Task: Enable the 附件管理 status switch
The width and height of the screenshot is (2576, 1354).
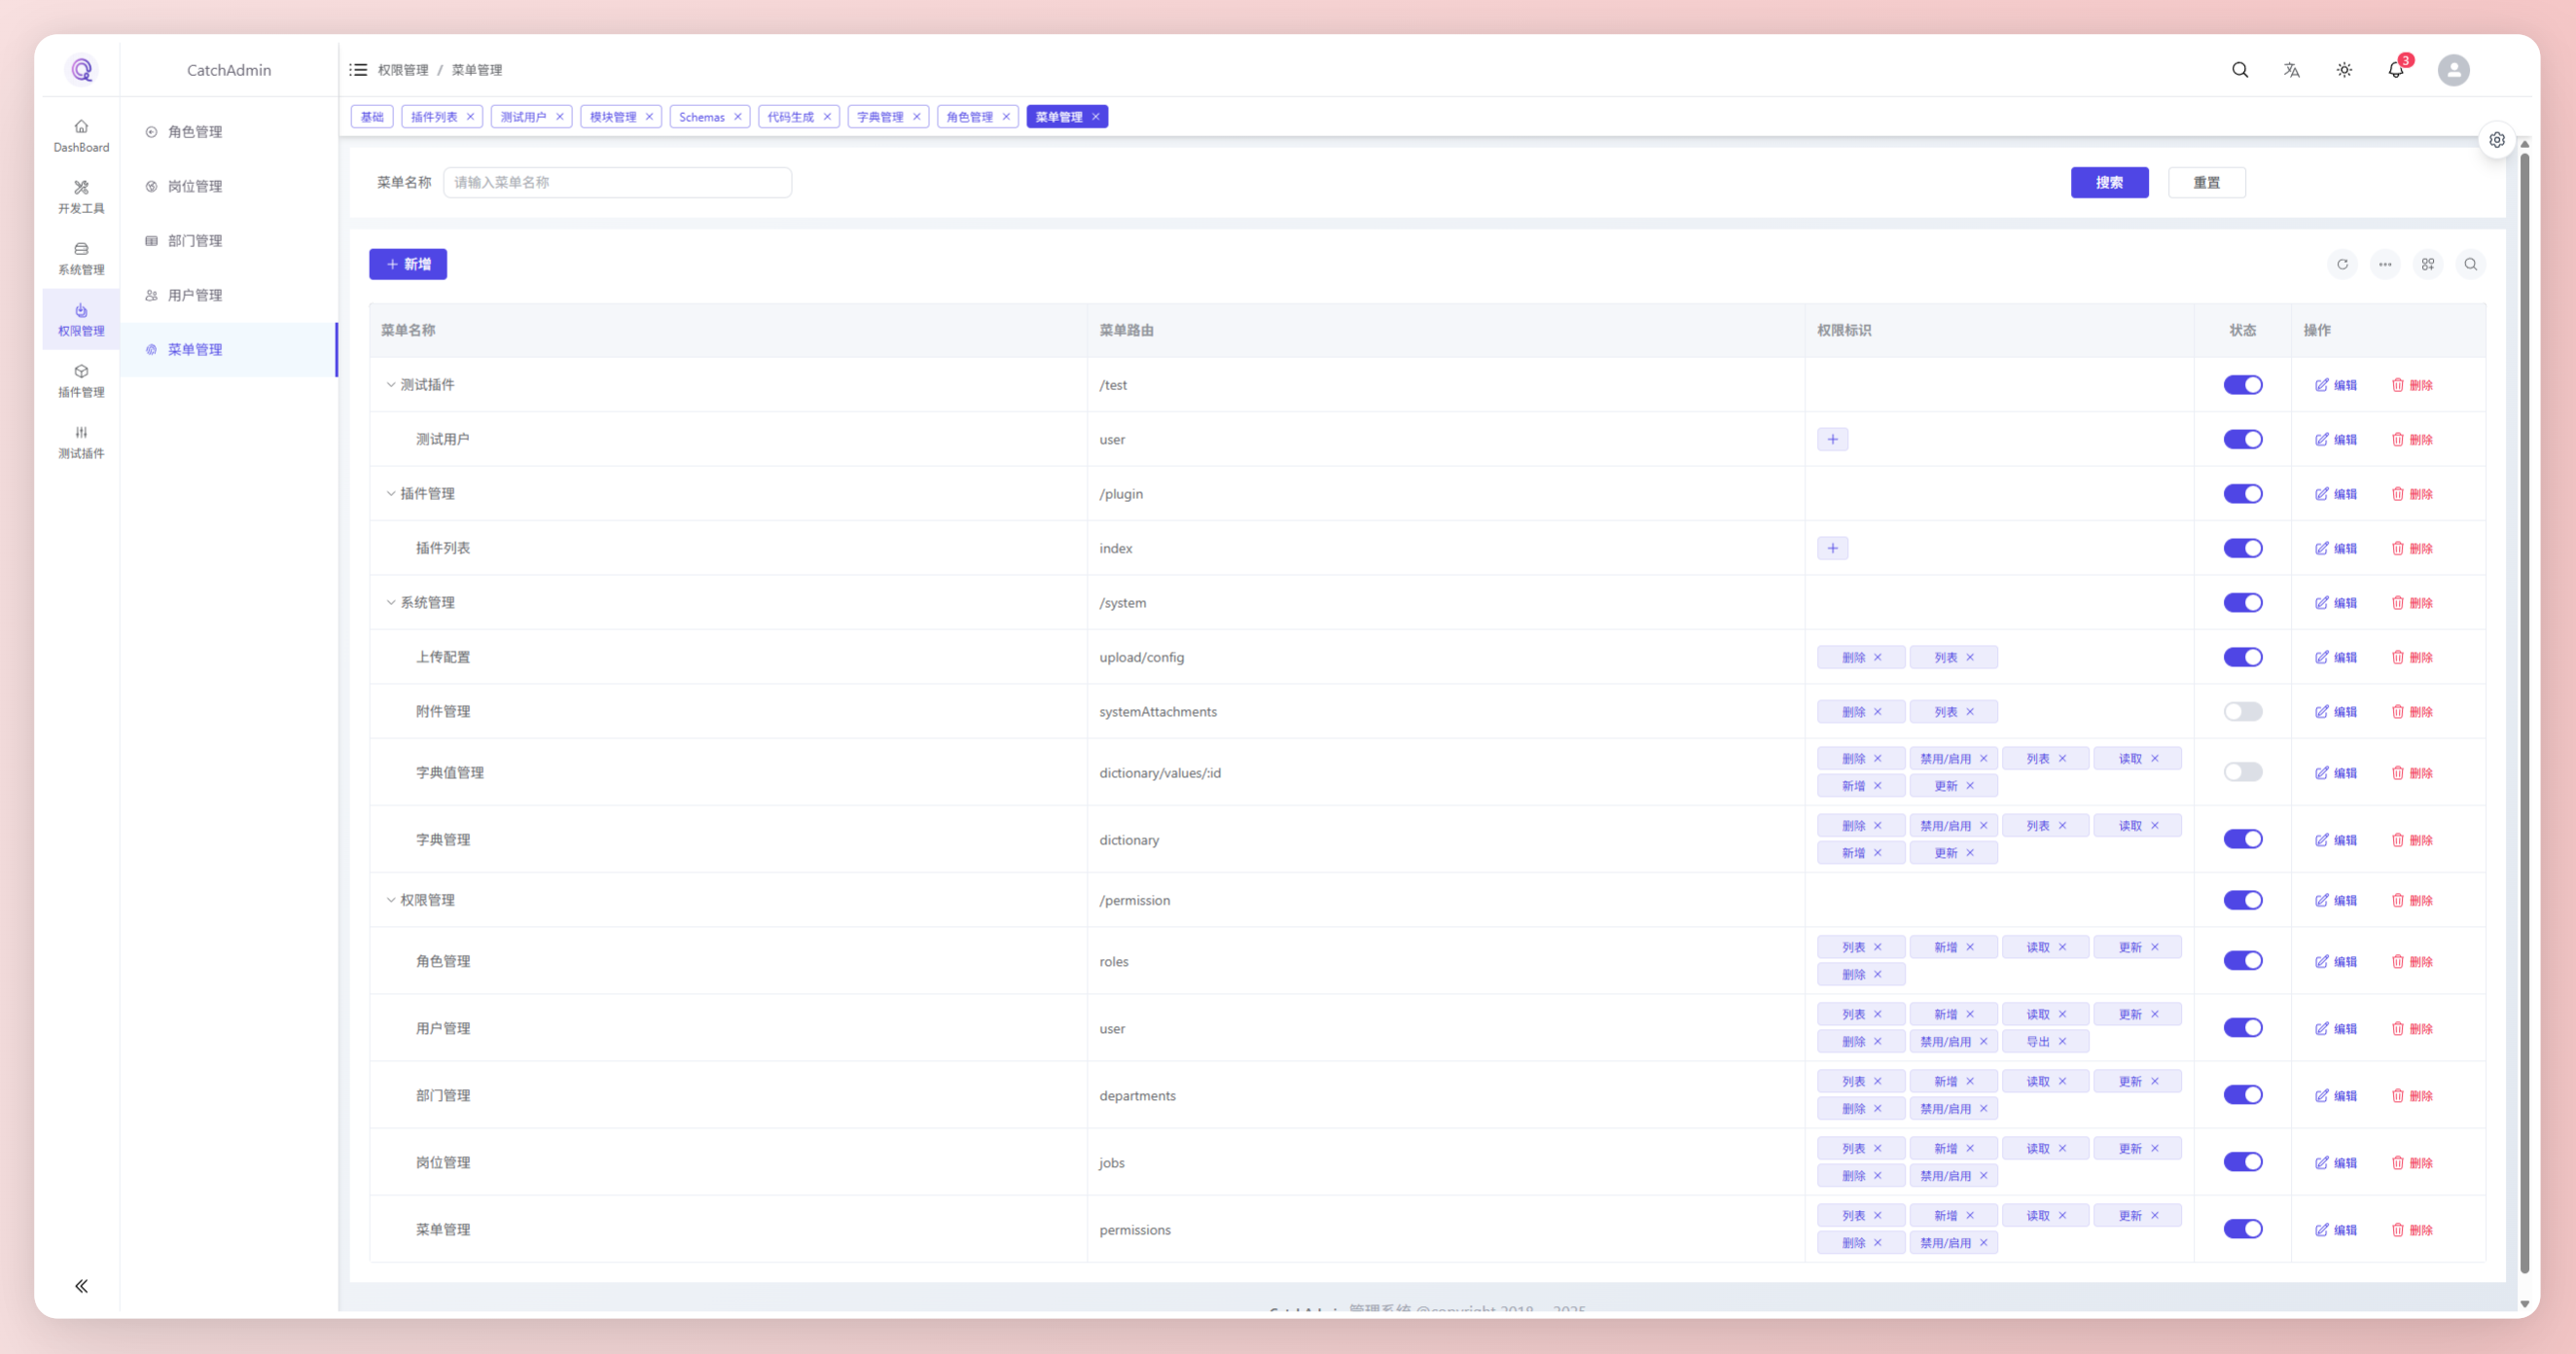Action: [2242, 711]
